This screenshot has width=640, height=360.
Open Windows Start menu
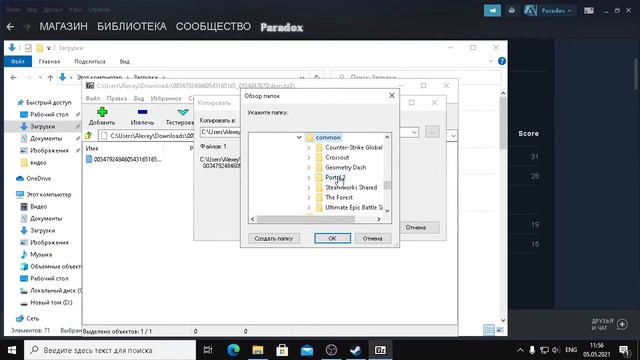(12, 350)
